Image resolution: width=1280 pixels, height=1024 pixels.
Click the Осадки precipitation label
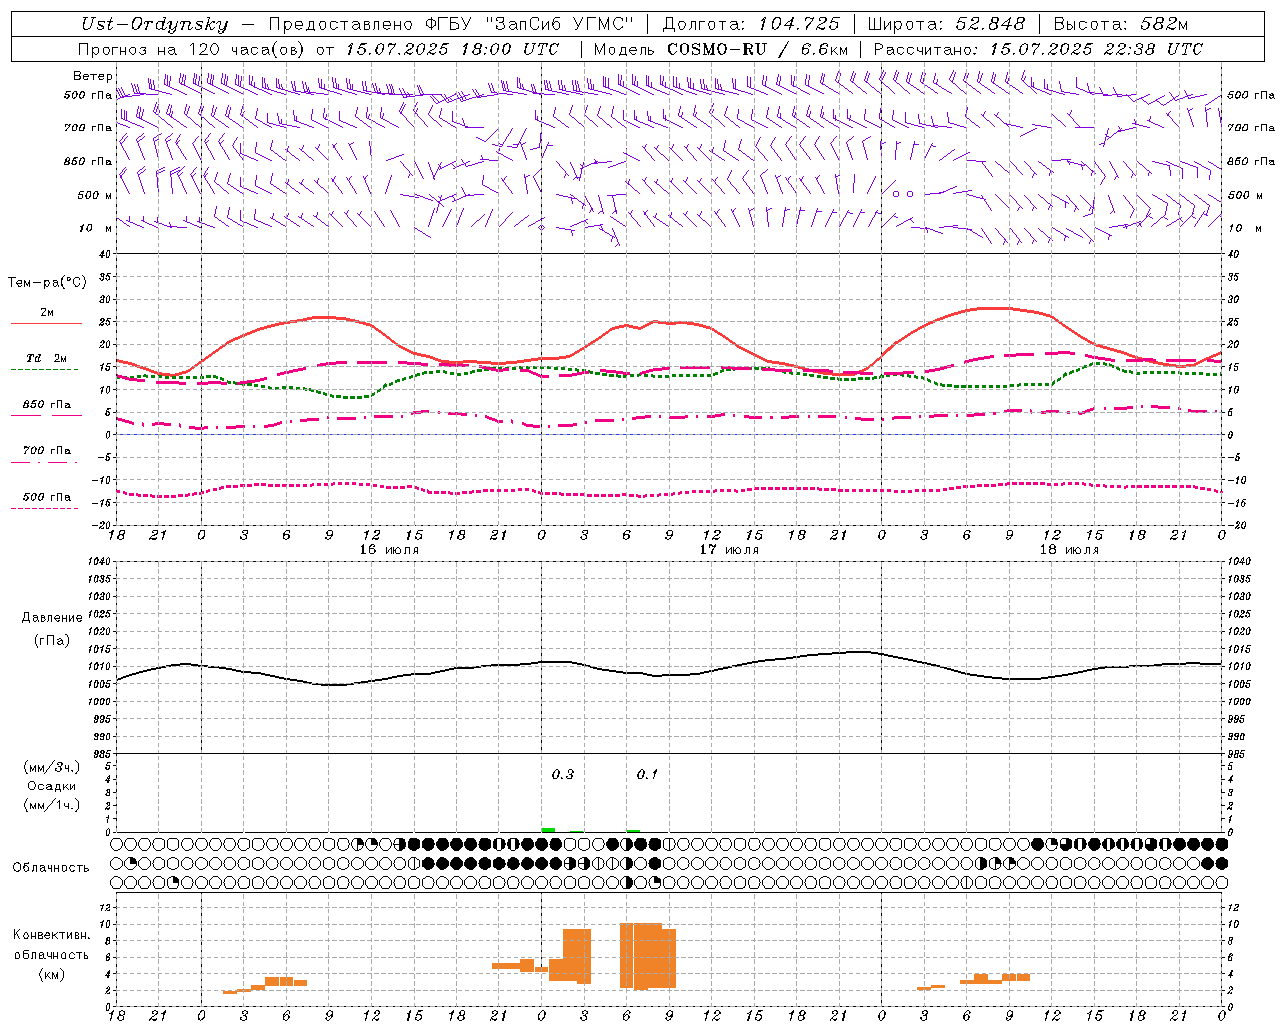52,786
